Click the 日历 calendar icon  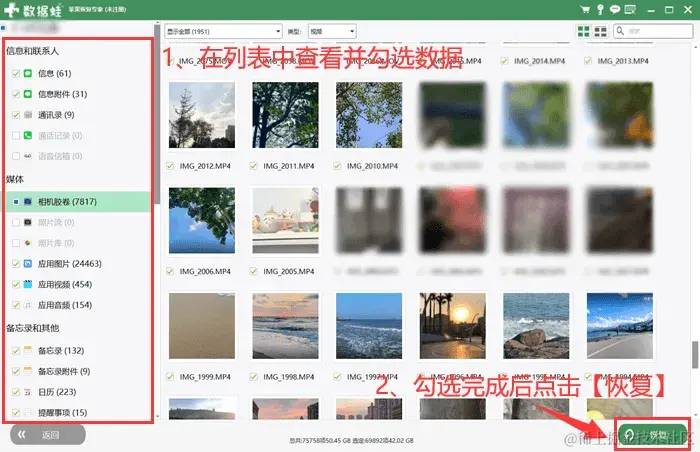click(x=28, y=392)
